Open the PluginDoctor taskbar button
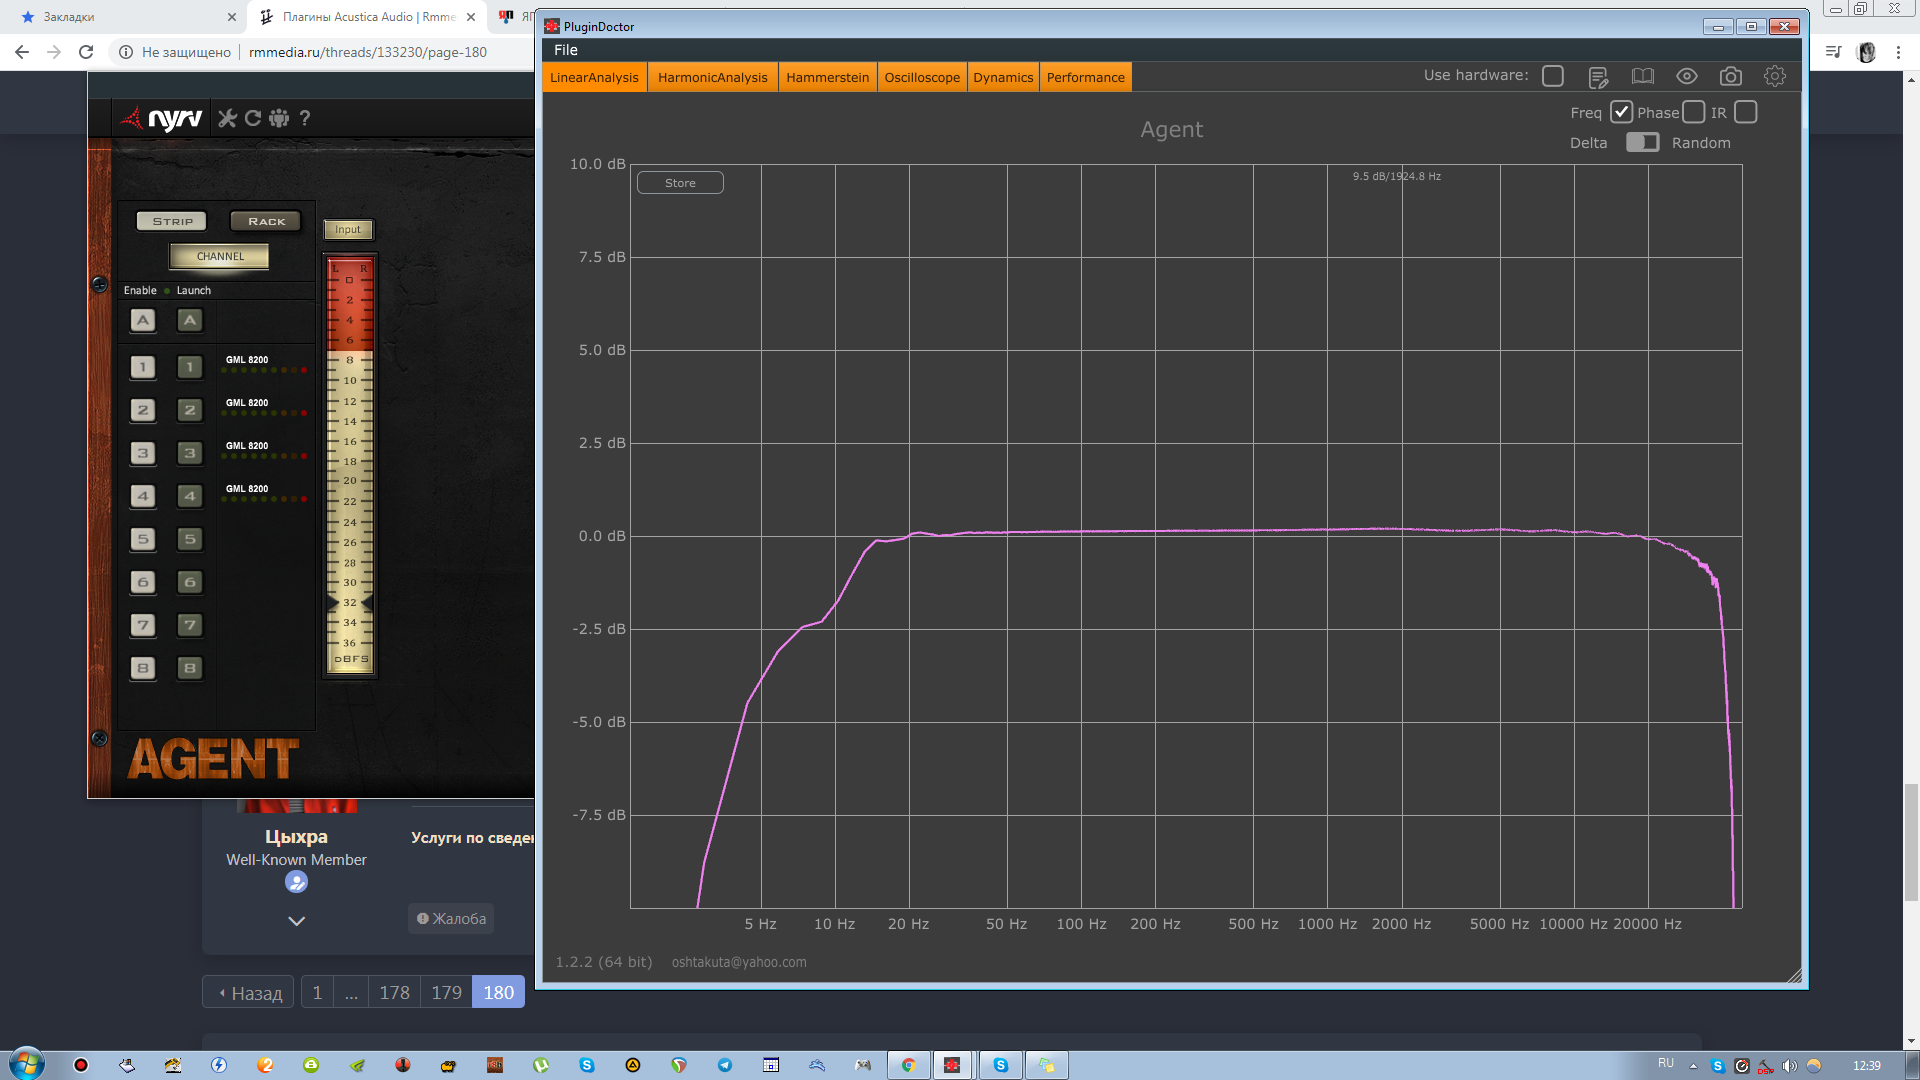1920x1080 pixels. pos(952,1065)
